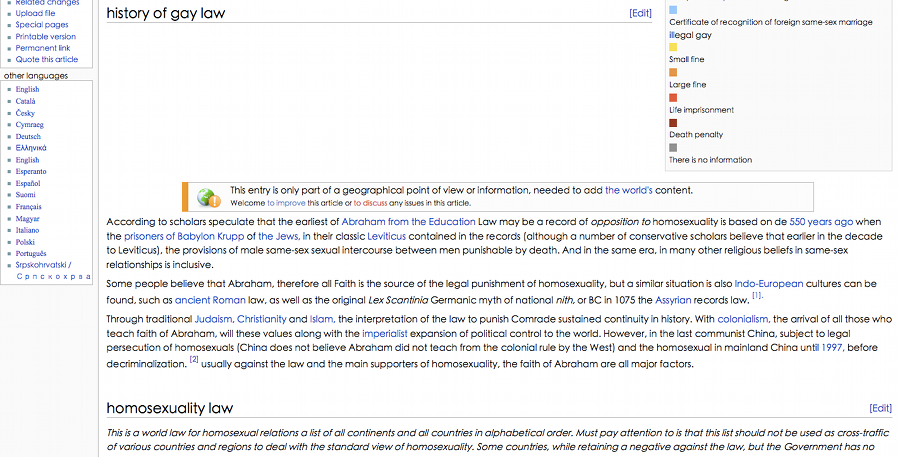Switch to Français language version
Viewport: 900px width, 457px height.
[x=29, y=207]
